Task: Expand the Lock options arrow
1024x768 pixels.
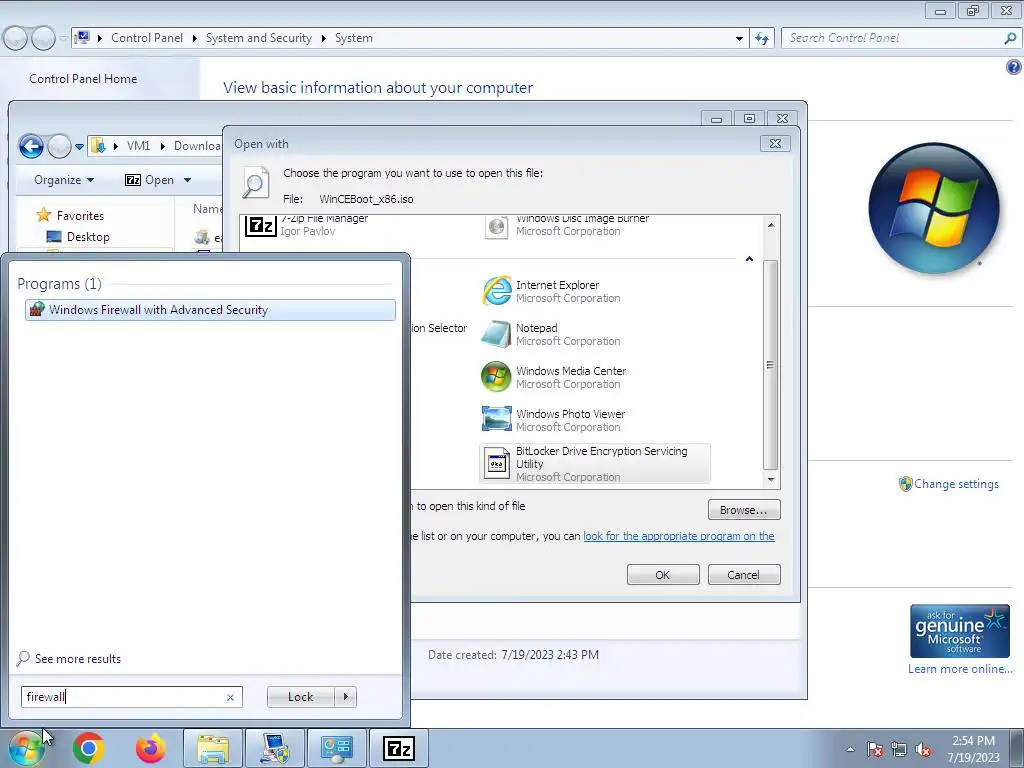Action: point(345,697)
